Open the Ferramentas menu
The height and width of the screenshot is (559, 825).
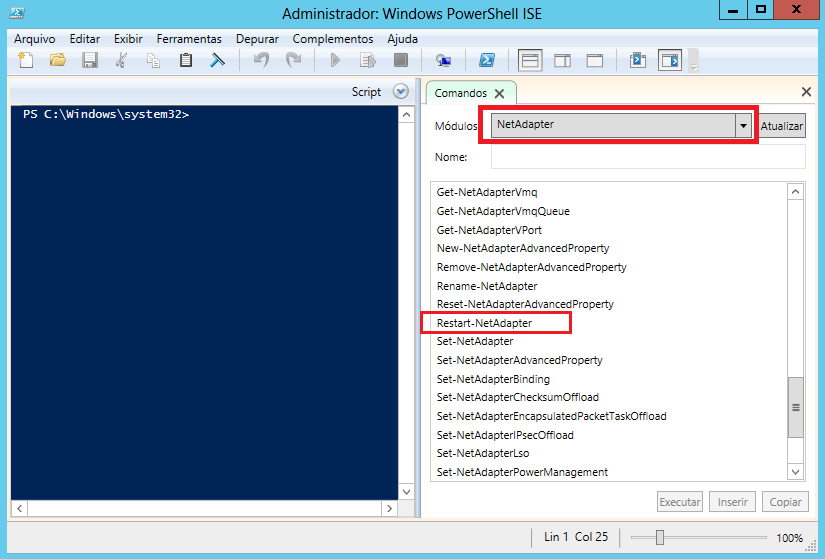(x=189, y=39)
